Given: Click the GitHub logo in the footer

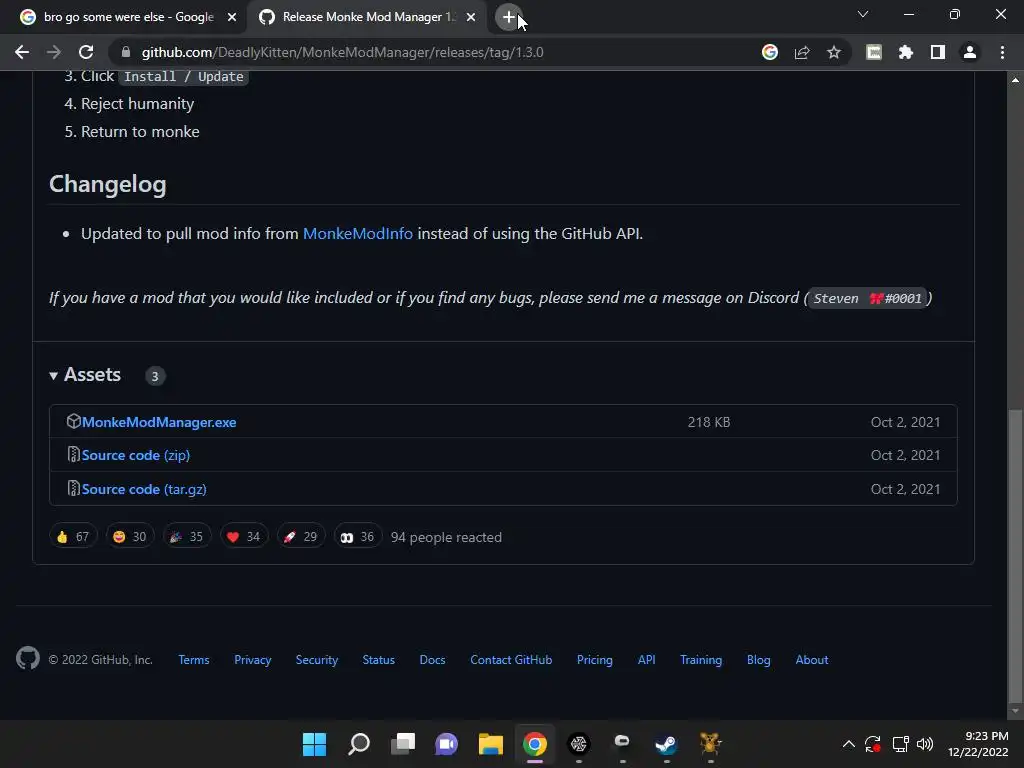Looking at the screenshot, I should (28, 658).
